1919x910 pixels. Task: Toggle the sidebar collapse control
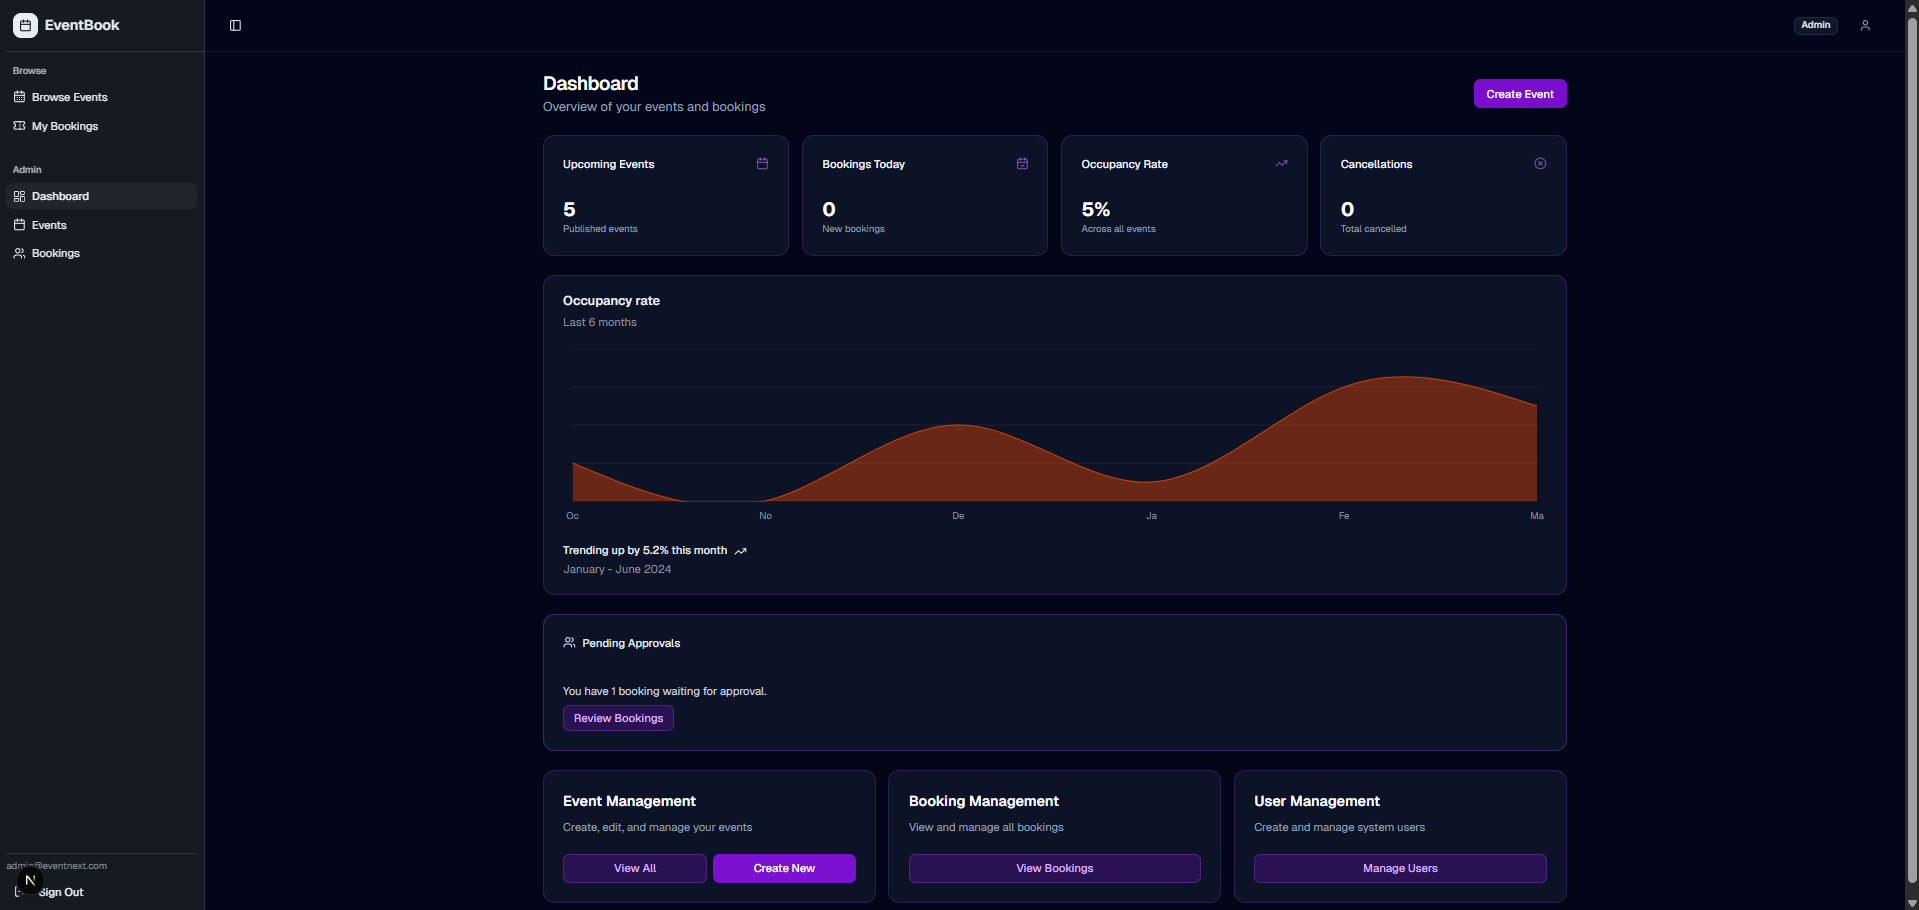(235, 25)
